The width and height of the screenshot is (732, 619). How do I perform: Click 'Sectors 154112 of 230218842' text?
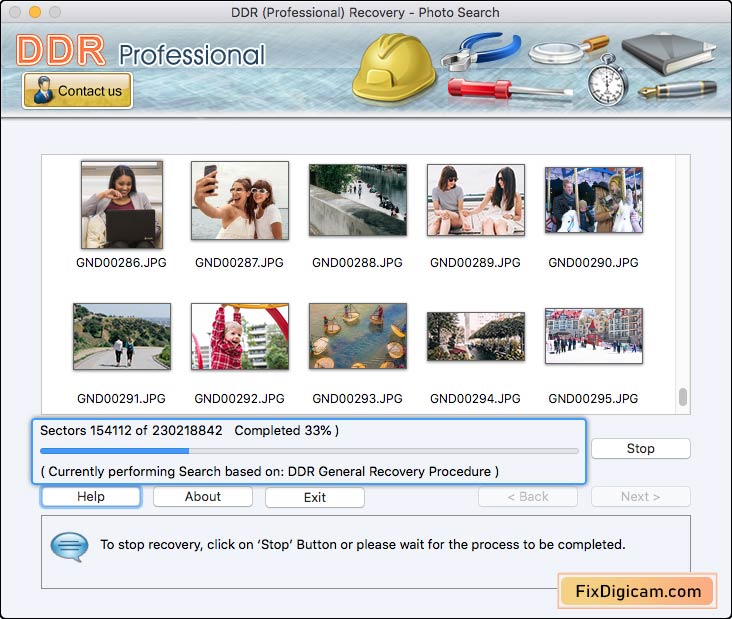tap(131, 430)
